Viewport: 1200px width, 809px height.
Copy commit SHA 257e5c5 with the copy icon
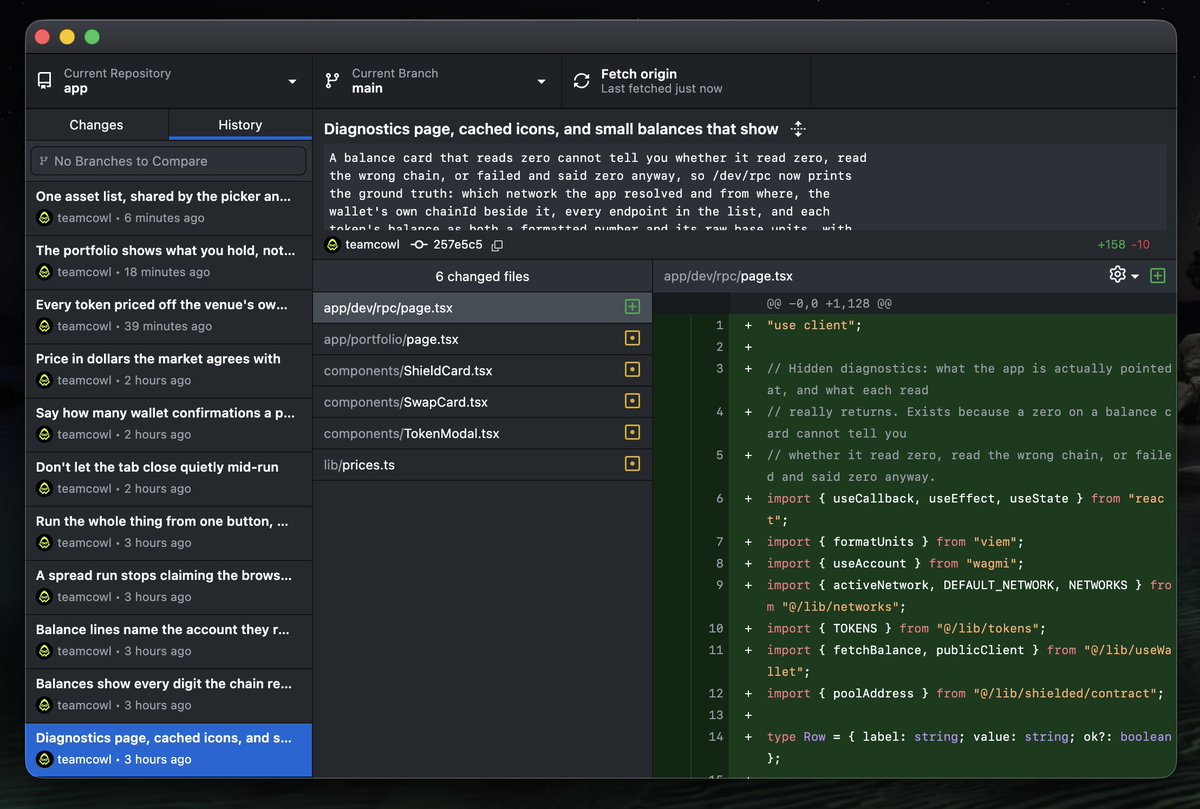click(x=497, y=245)
